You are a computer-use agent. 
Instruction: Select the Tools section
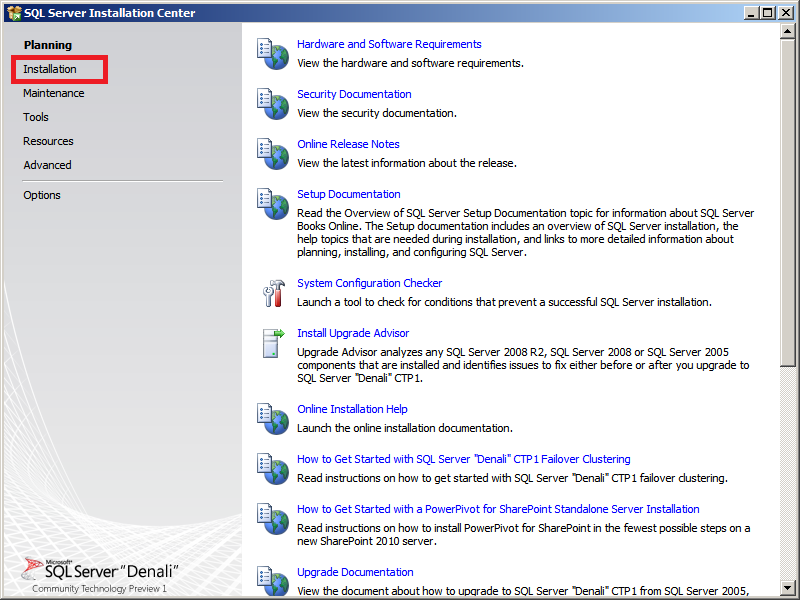[36, 117]
